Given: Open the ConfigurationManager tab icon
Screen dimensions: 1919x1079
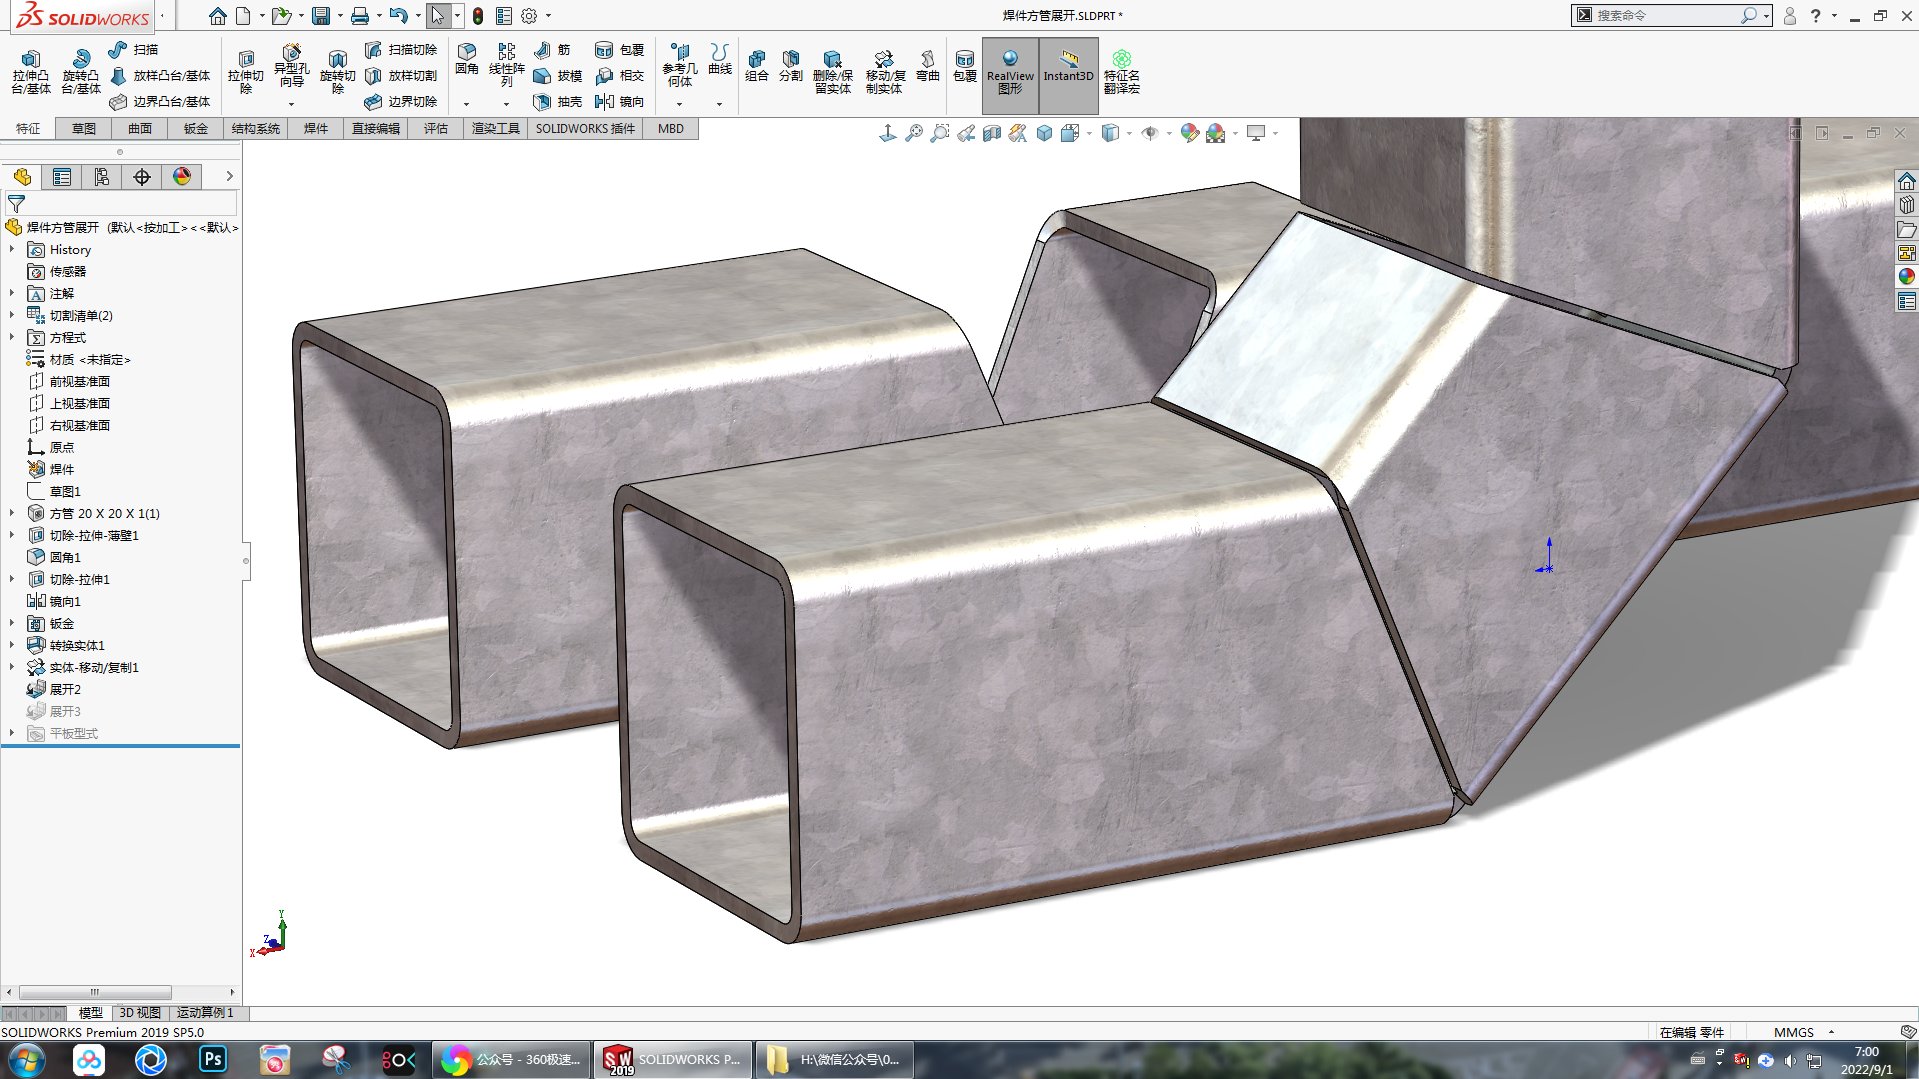Looking at the screenshot, I should tap(102, 177).
